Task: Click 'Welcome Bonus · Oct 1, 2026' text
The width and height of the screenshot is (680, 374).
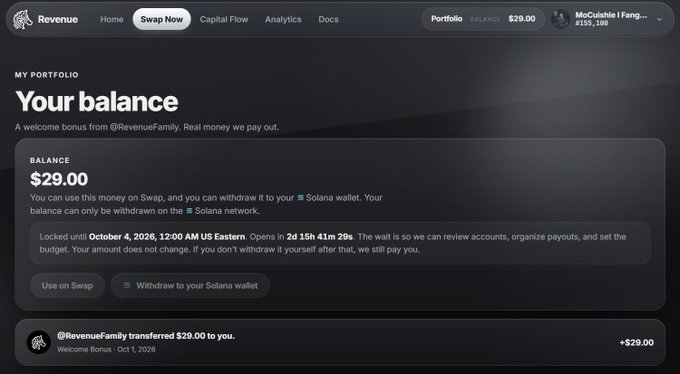Action: pyautogui.click(x=106, y=349)
